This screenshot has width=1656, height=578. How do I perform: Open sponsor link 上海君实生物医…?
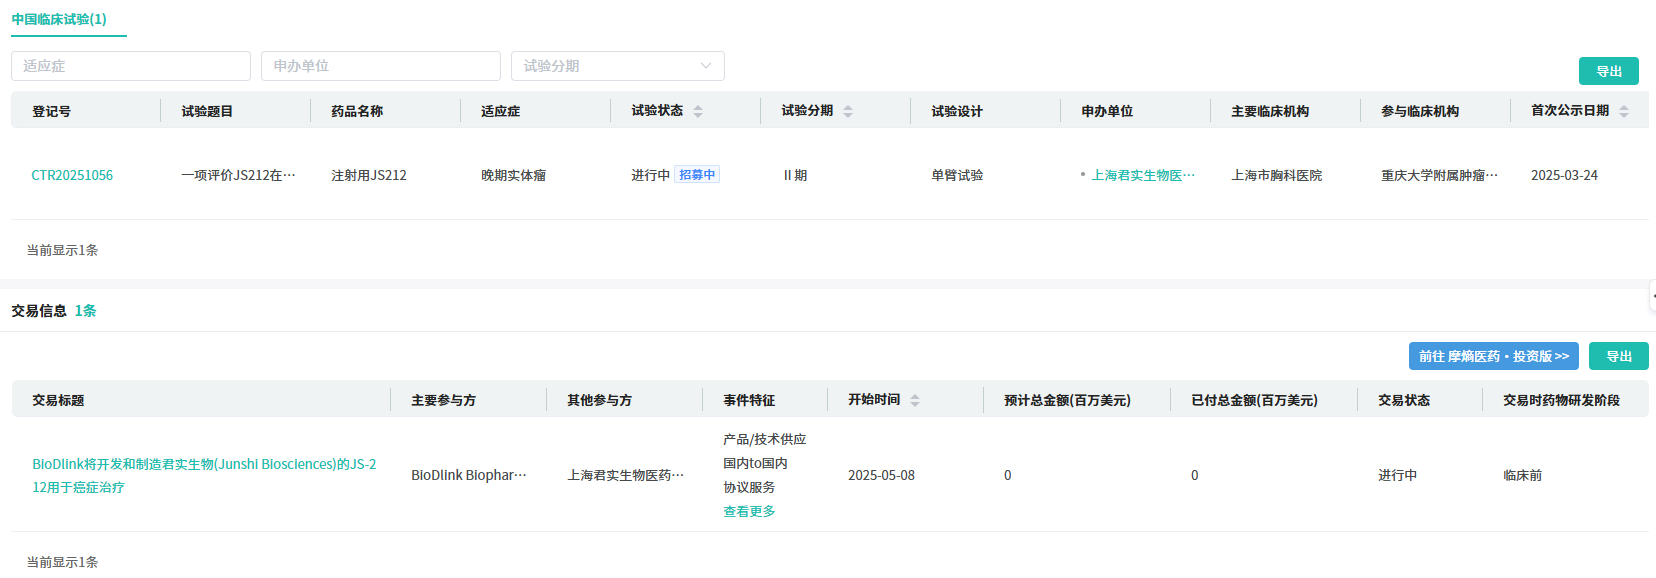click(x=1142, y=175)
